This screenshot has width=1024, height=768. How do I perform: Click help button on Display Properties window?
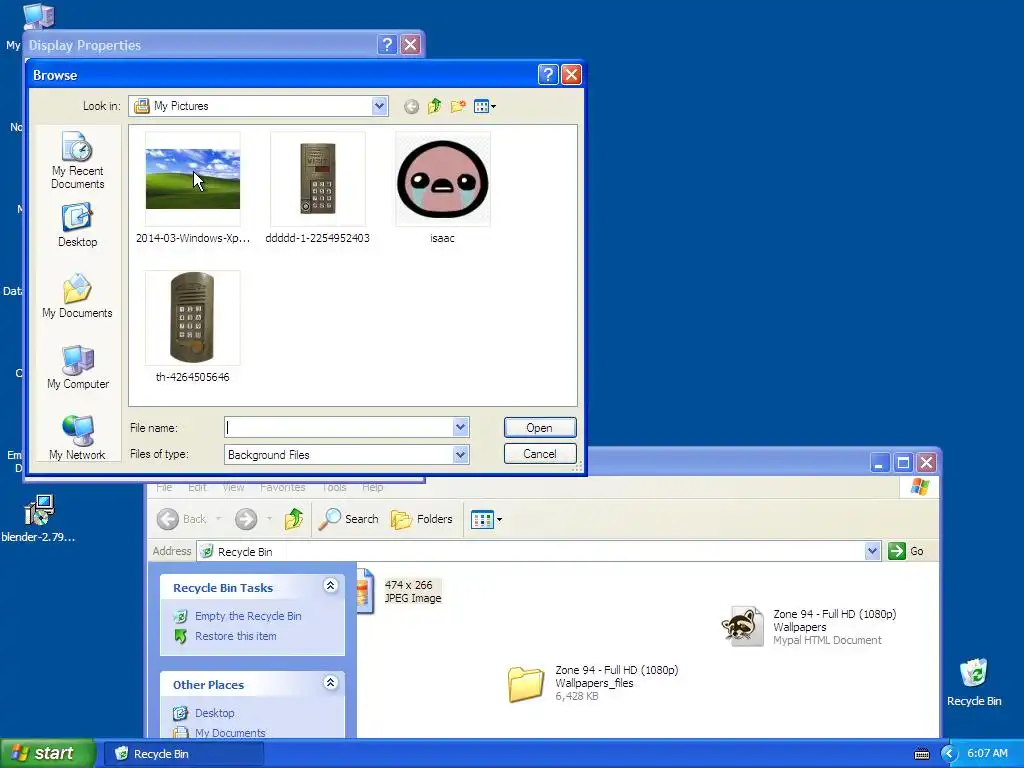pyautogui.click(x=387, y=44)
